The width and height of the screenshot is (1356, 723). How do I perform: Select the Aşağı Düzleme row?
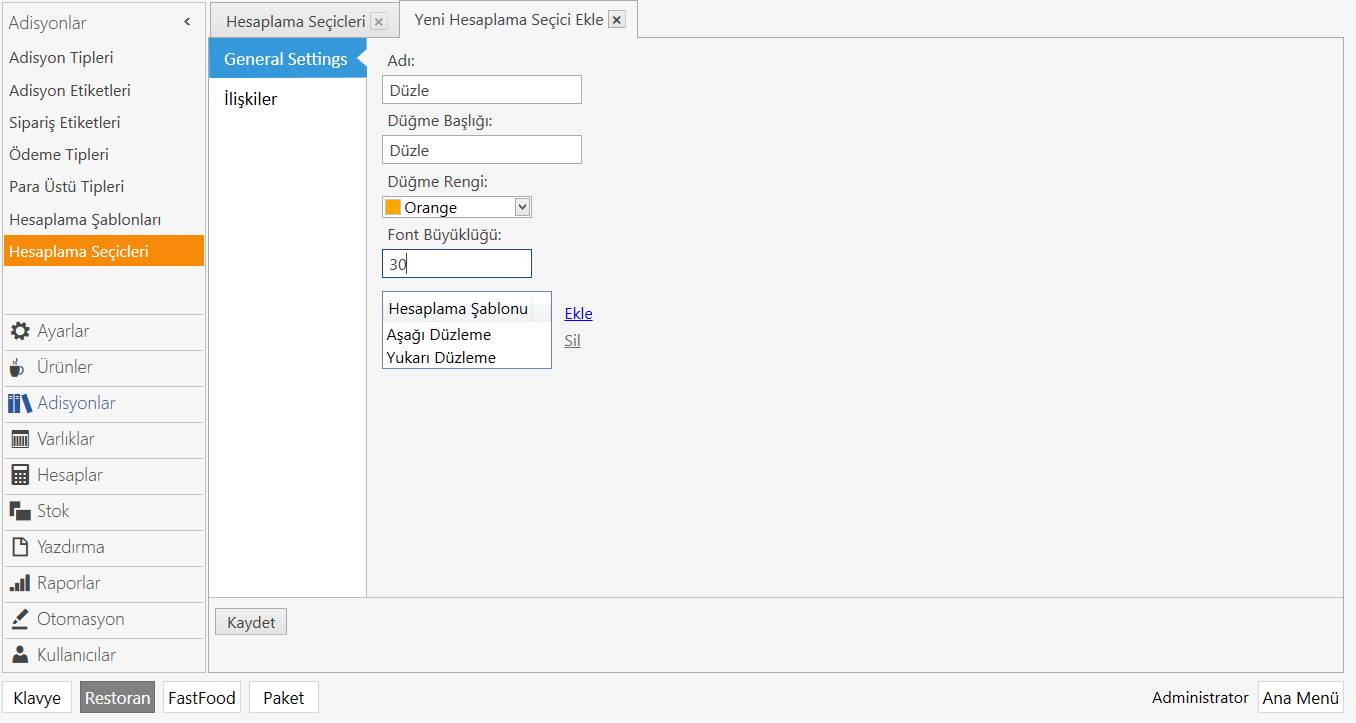(467, 335)
